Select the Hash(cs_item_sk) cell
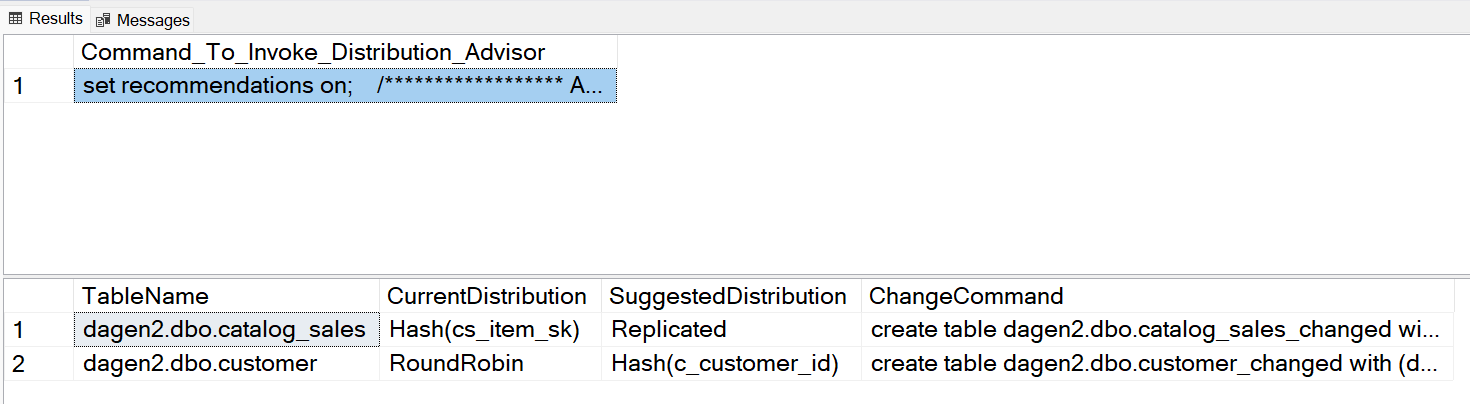 [491, 329]
